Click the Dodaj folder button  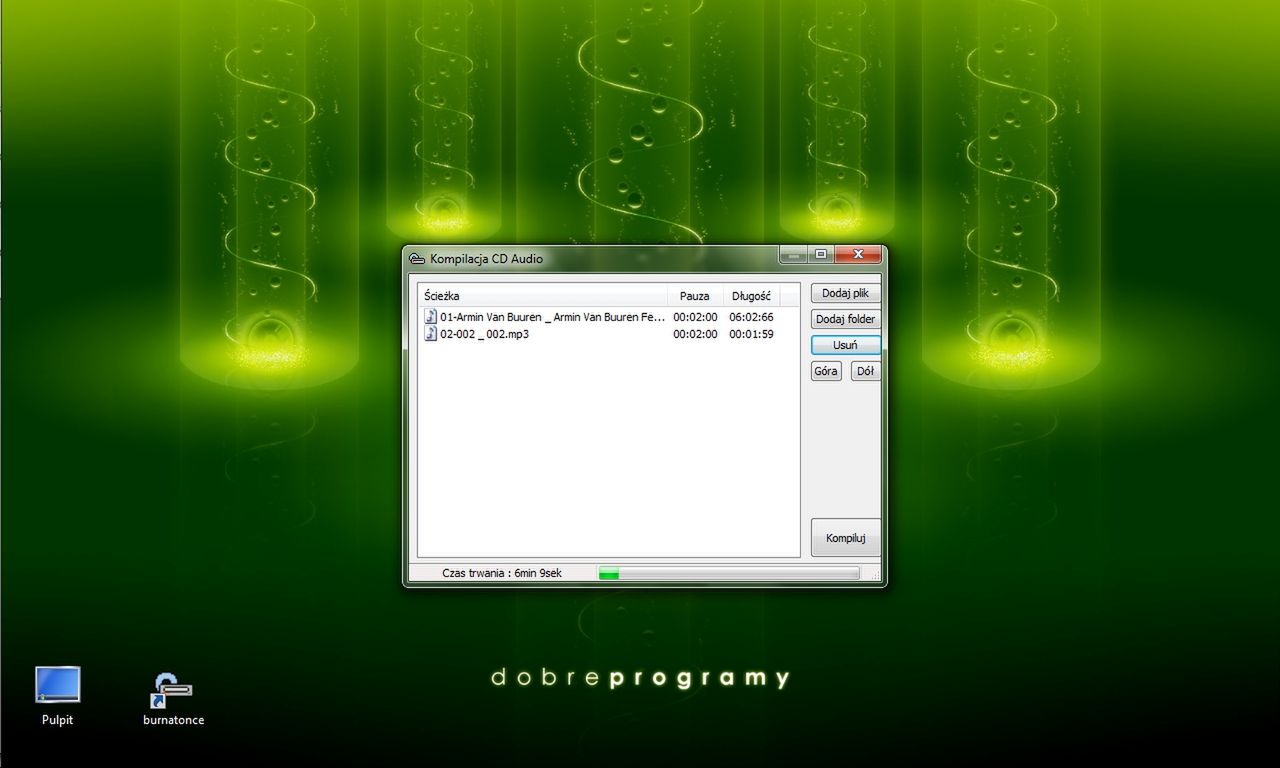coord(845,319)
